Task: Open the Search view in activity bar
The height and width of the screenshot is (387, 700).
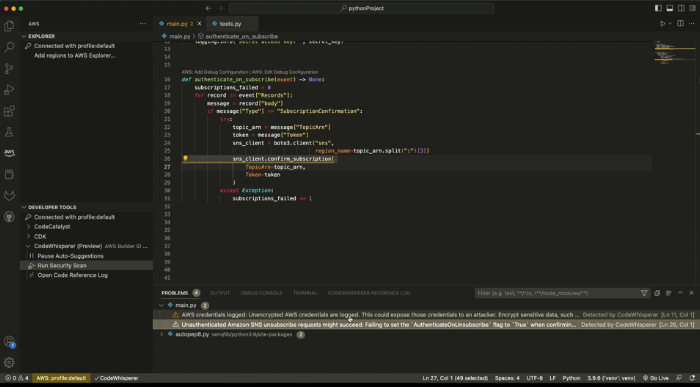Action: point(9,47)
